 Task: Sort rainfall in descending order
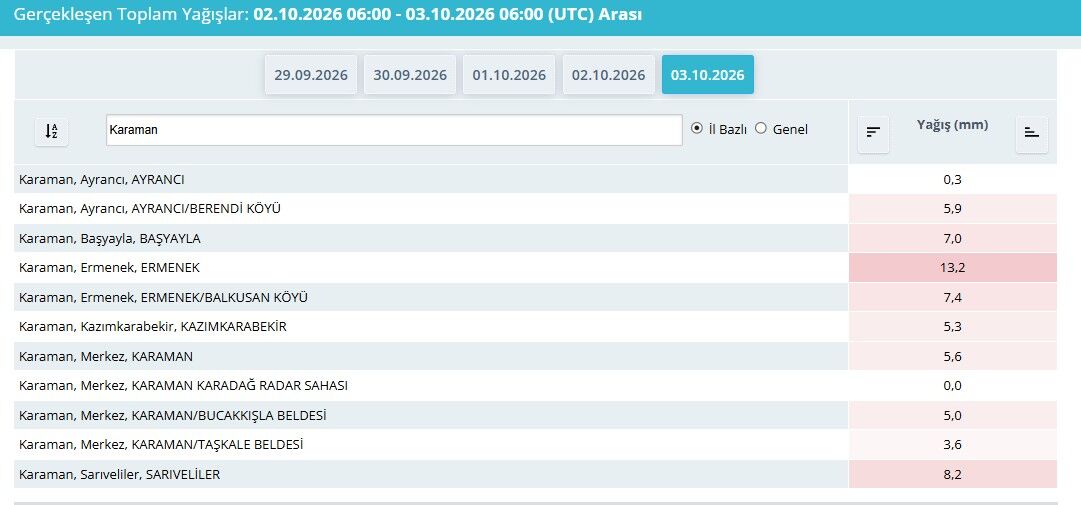click(x=873, y=133)
